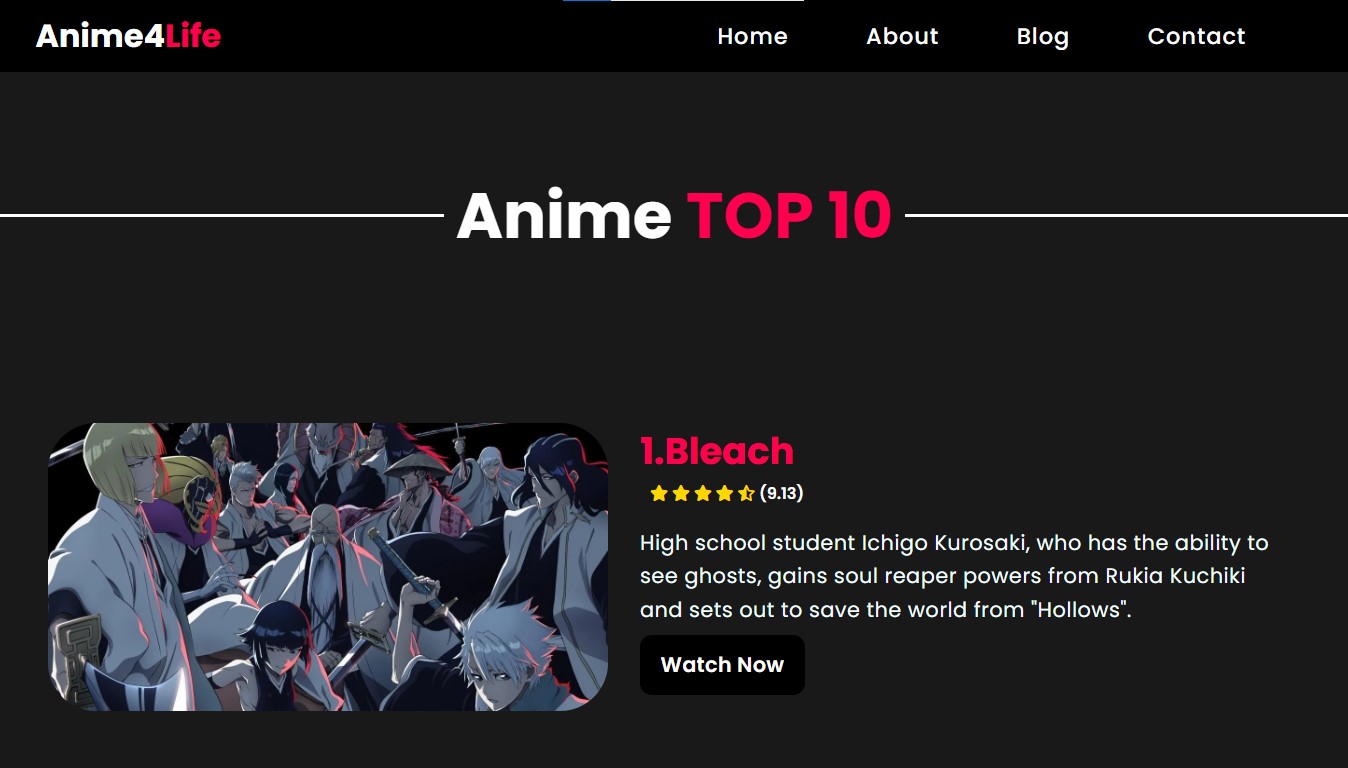This screenshot has height=768, width=1348.
Task: Select Contact in the top navigation
Action: point(1196,36)
